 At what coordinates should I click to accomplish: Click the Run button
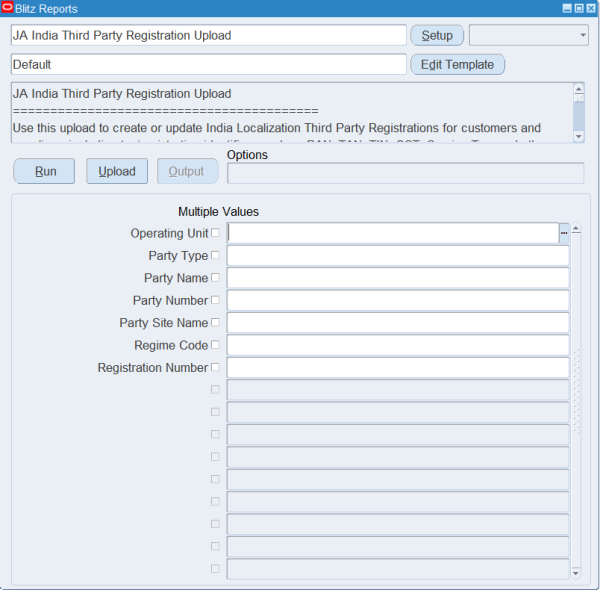pos(44,171)
